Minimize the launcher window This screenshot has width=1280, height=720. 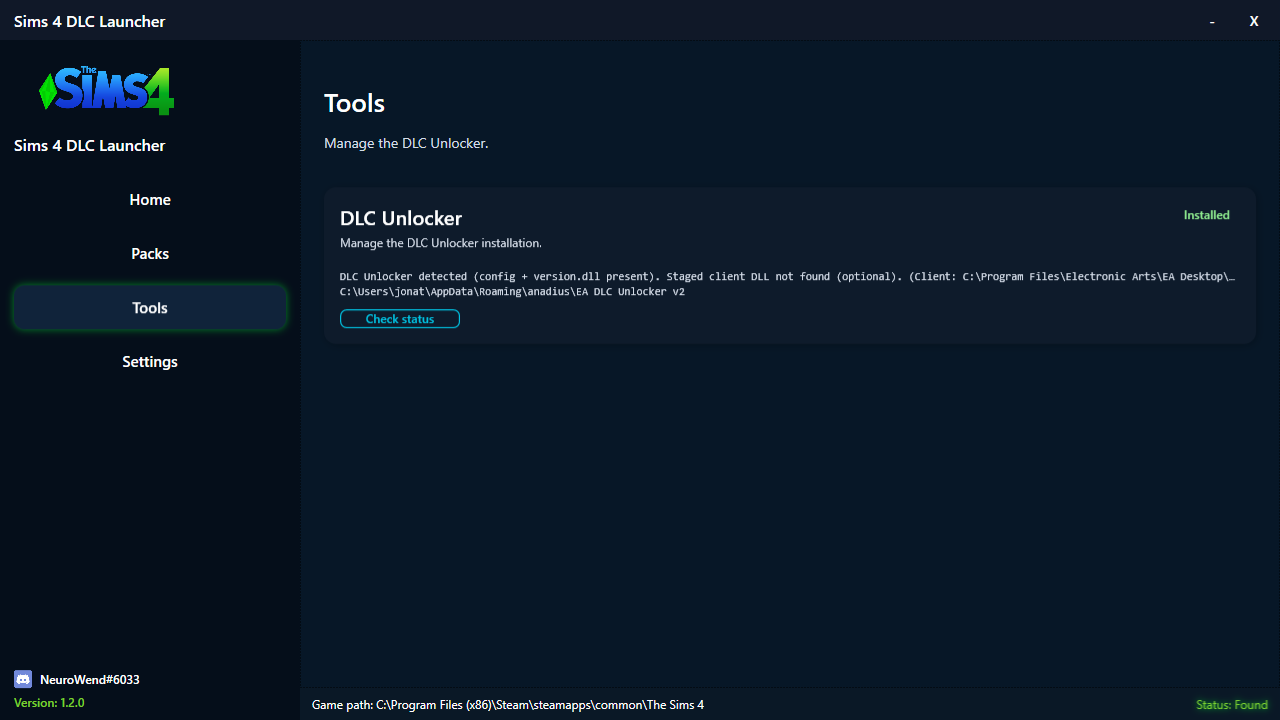[1210, 20]
